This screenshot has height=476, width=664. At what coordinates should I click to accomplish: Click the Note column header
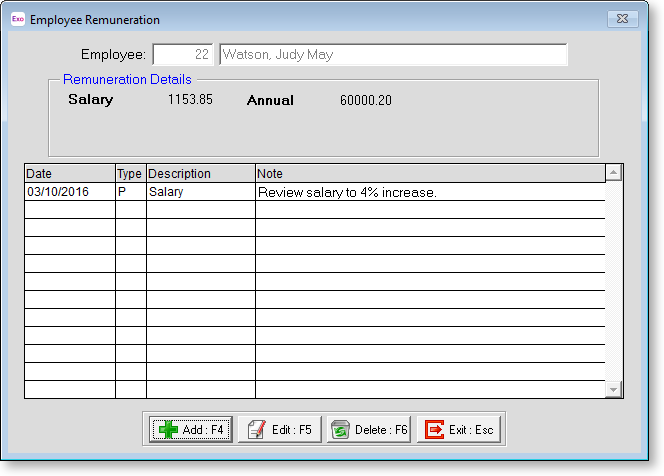click(430, 174)
